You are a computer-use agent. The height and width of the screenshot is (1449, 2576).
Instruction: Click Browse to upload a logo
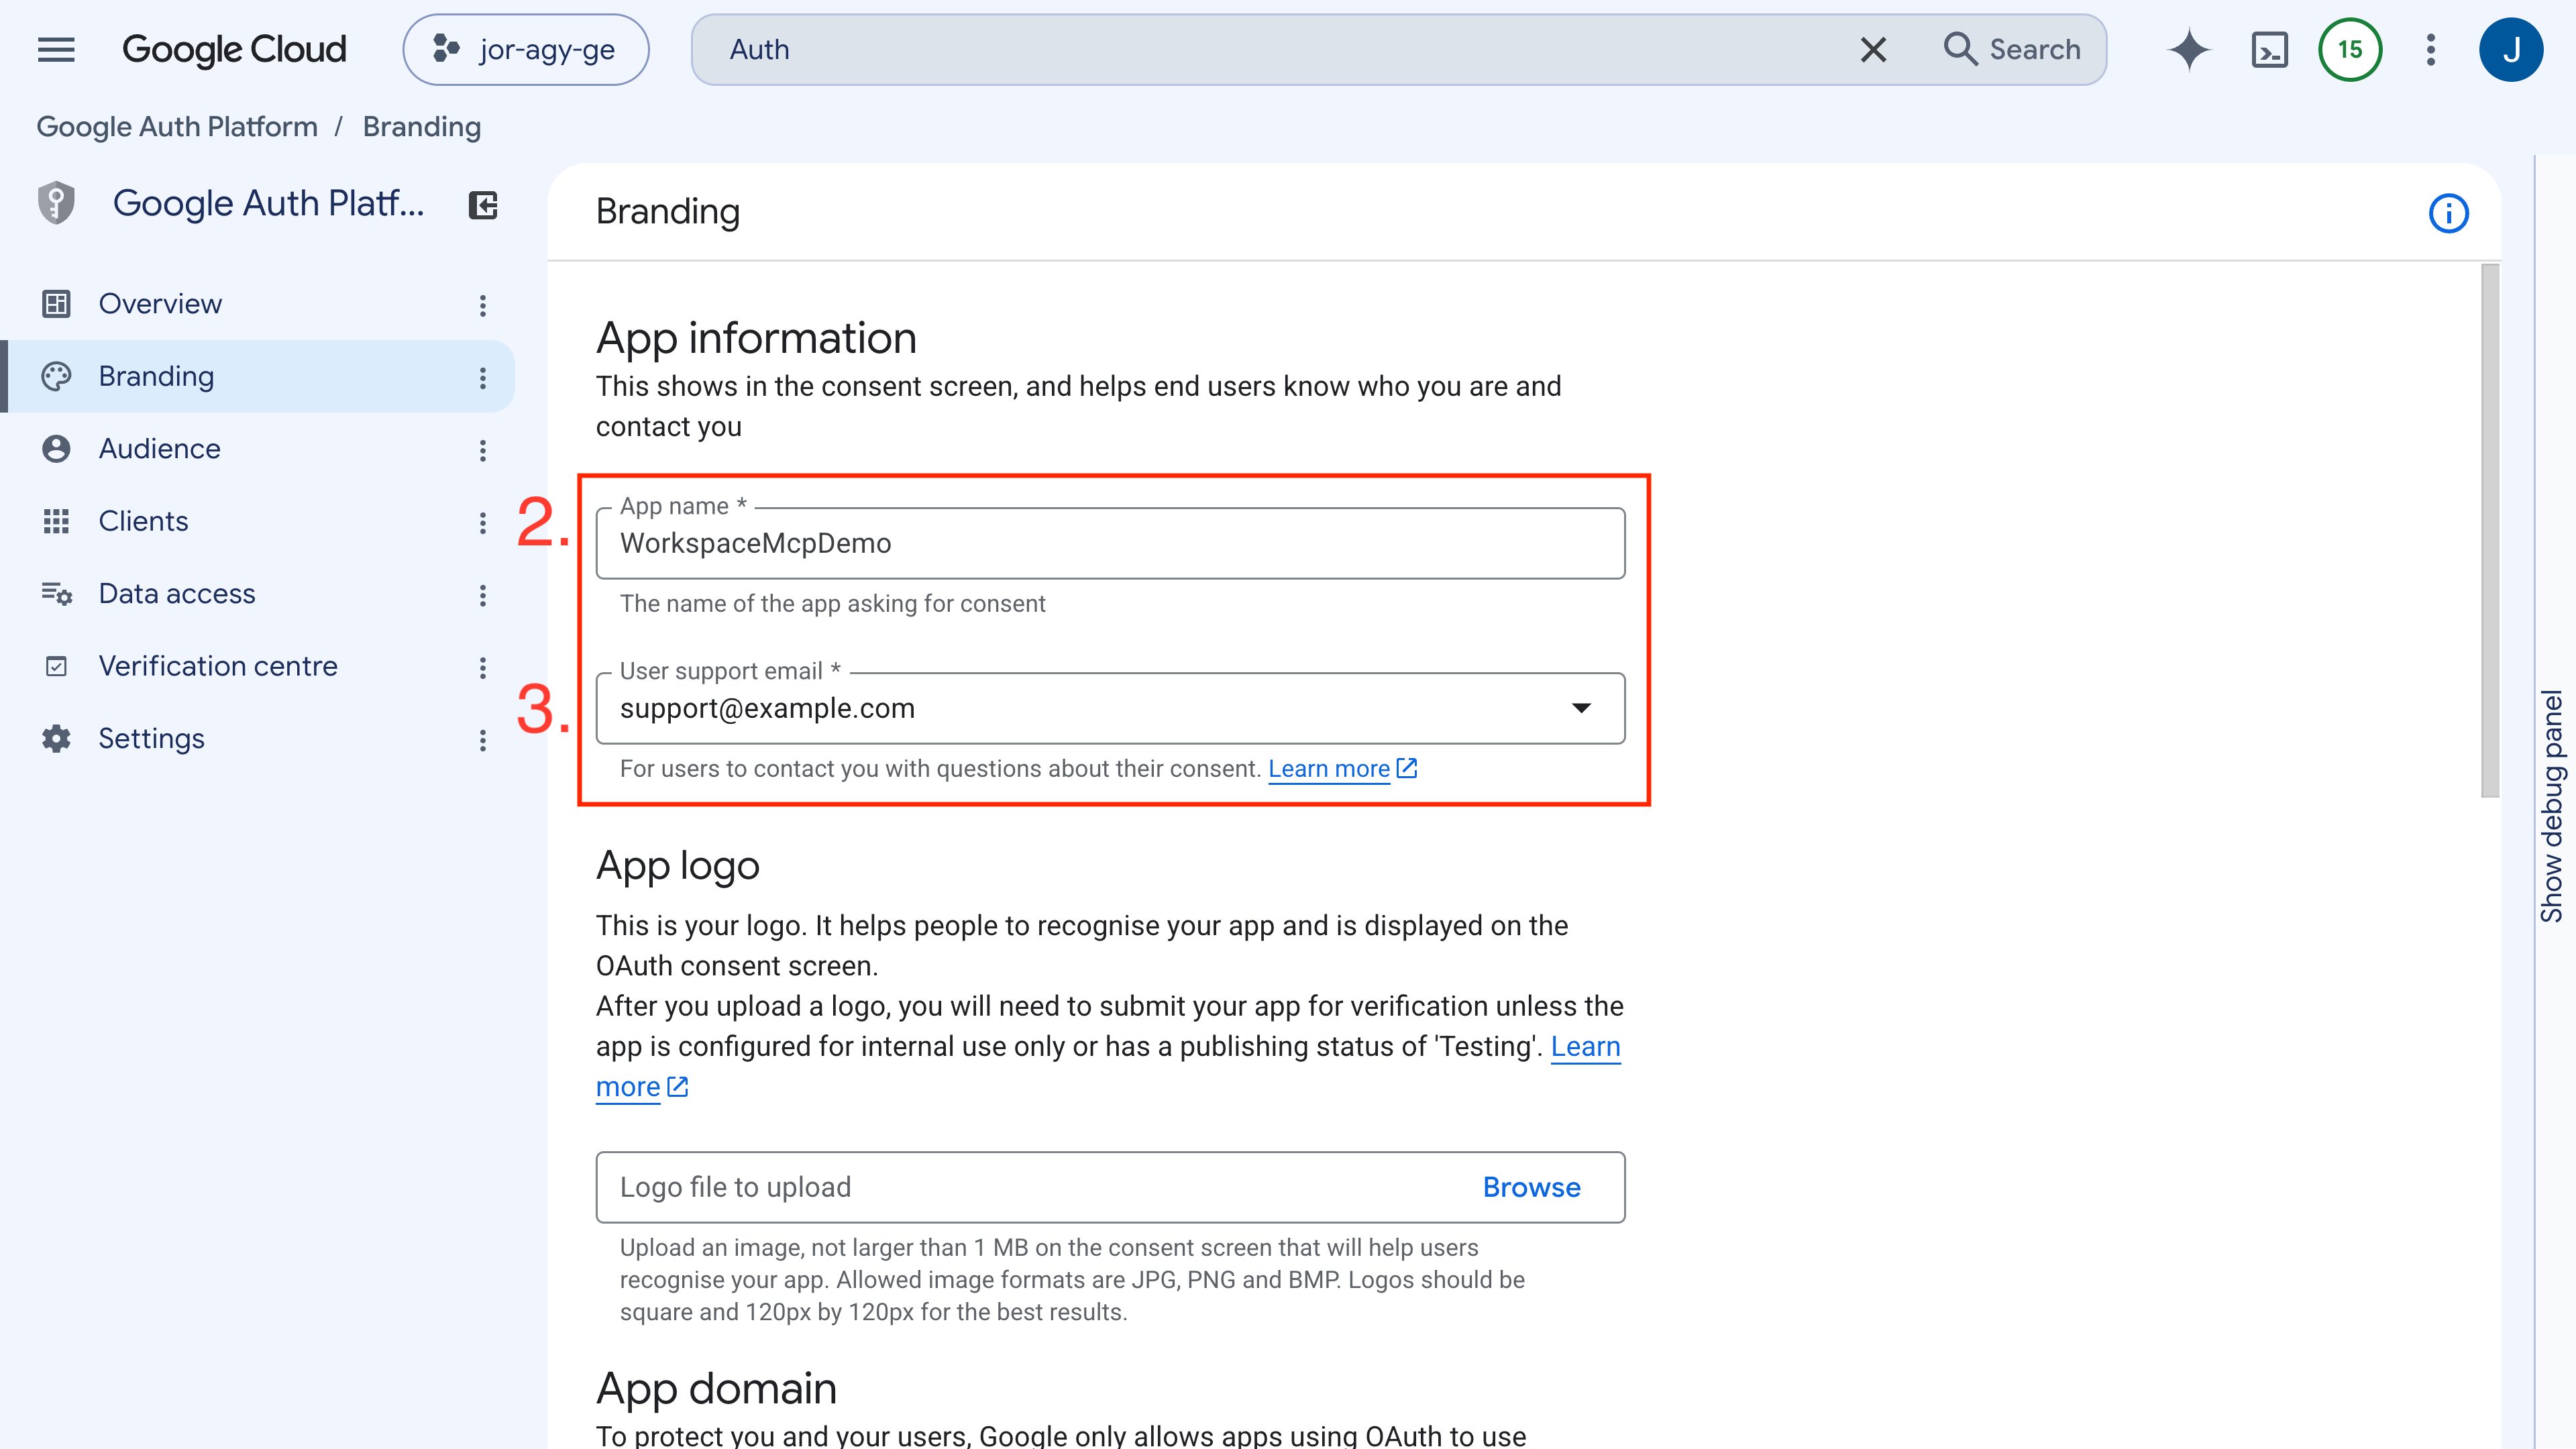(x=1531, y=1187)
